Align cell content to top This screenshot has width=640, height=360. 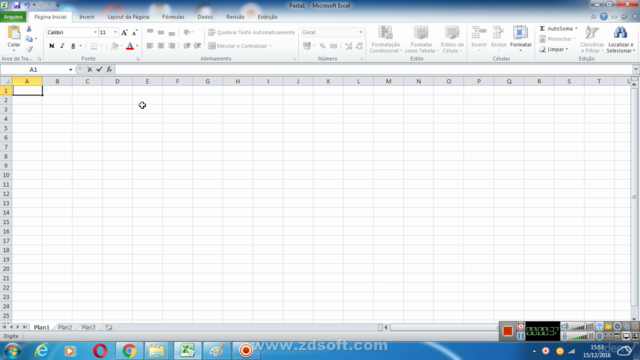(150, 32)
